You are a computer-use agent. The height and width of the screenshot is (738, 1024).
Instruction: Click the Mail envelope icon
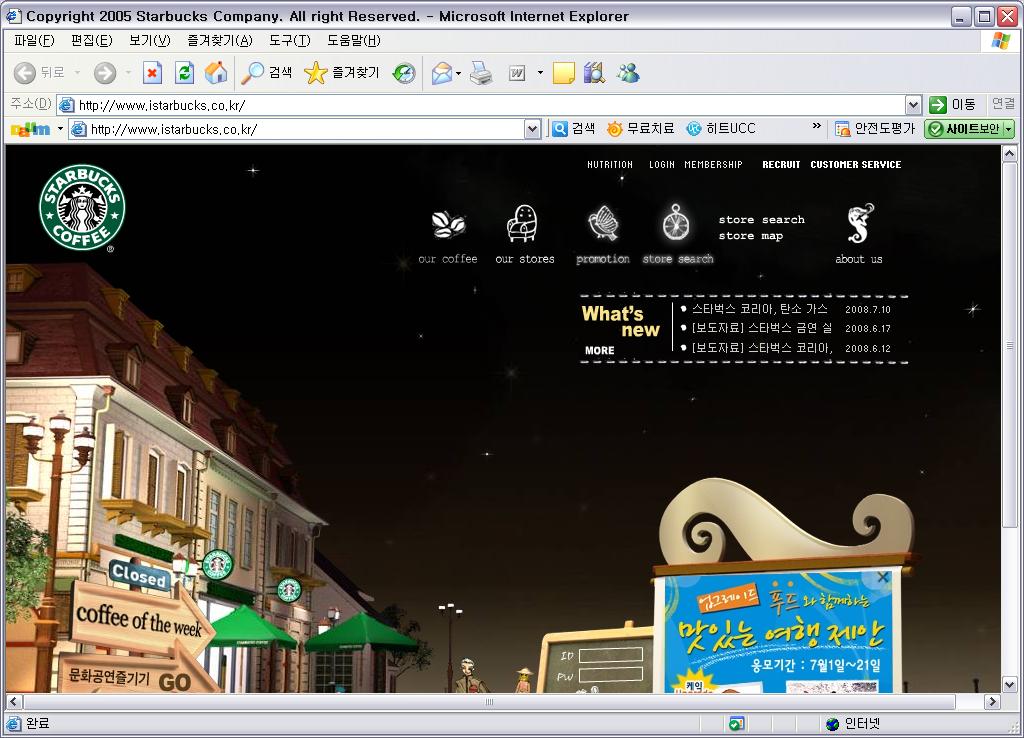[442, 73]
